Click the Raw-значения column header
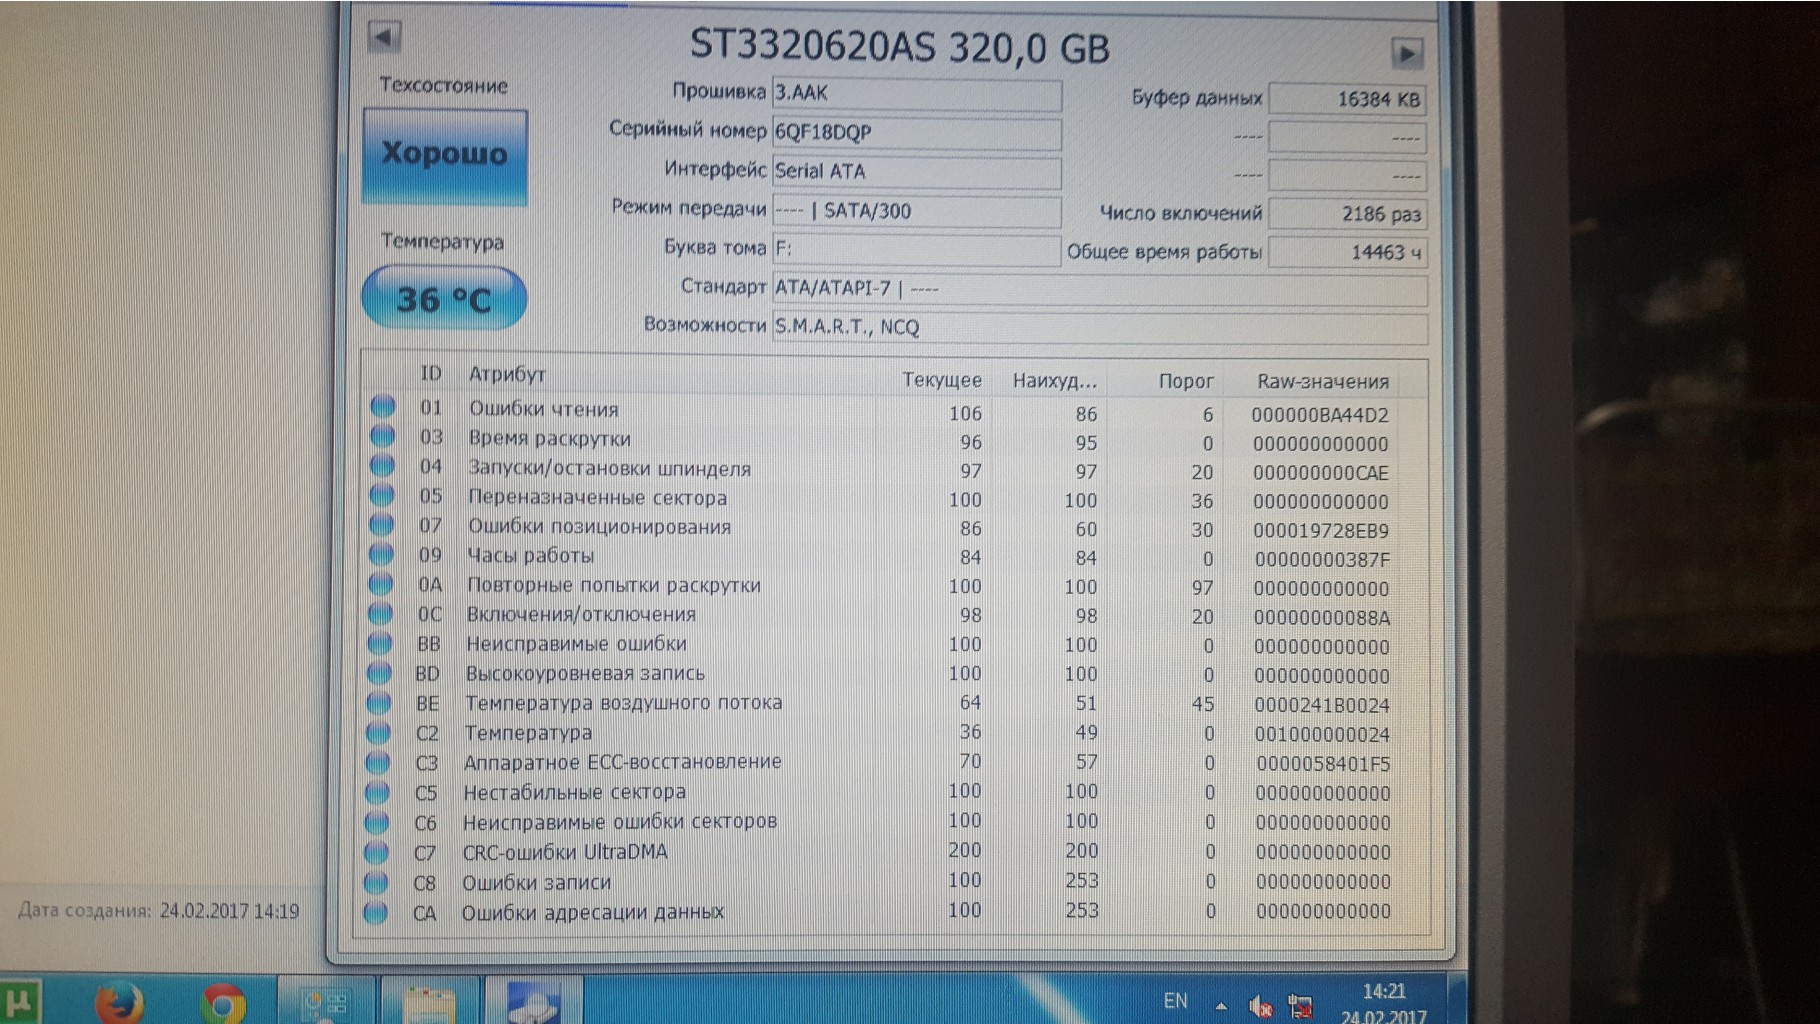This screenshot has height=1024, width=1820. (x=1323, y=381)
